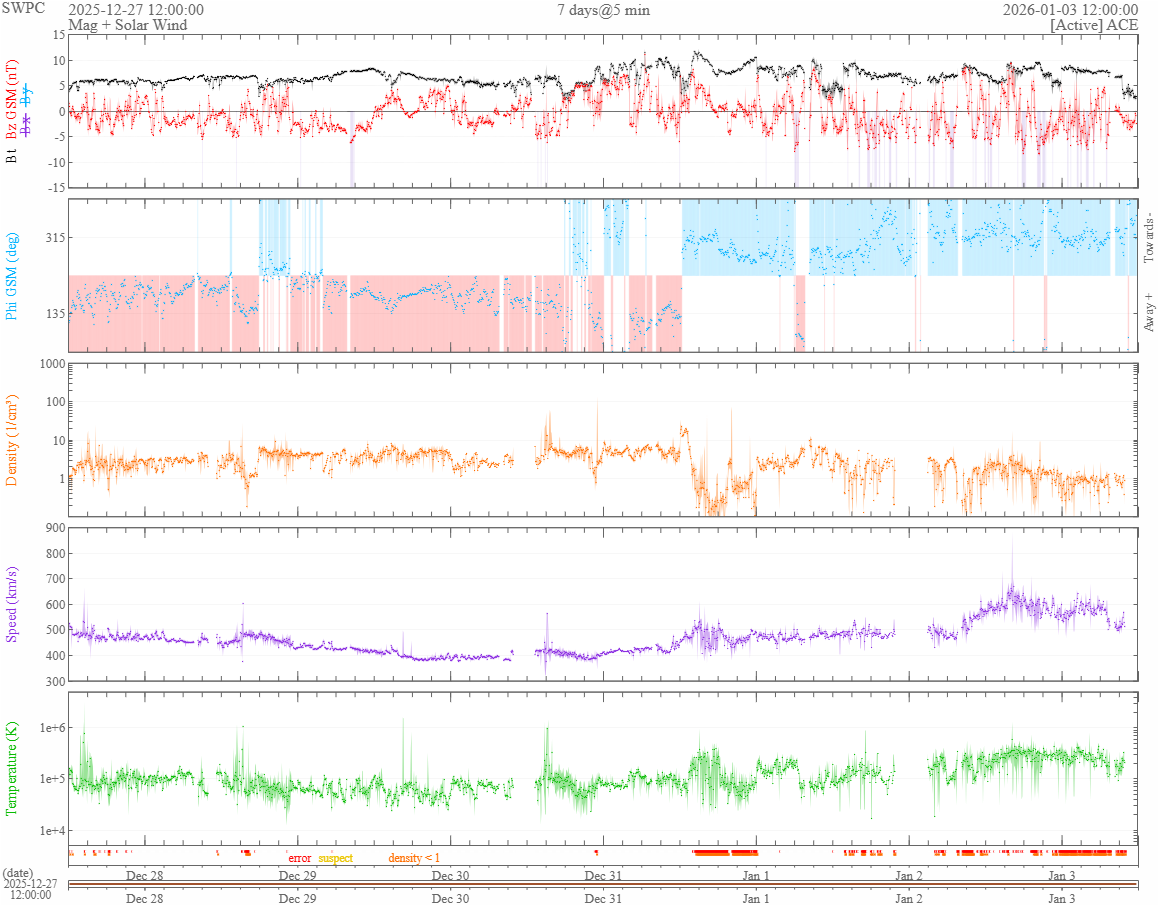Click the brown time range slider bar
1158x905 pixels.
point(603,884)
